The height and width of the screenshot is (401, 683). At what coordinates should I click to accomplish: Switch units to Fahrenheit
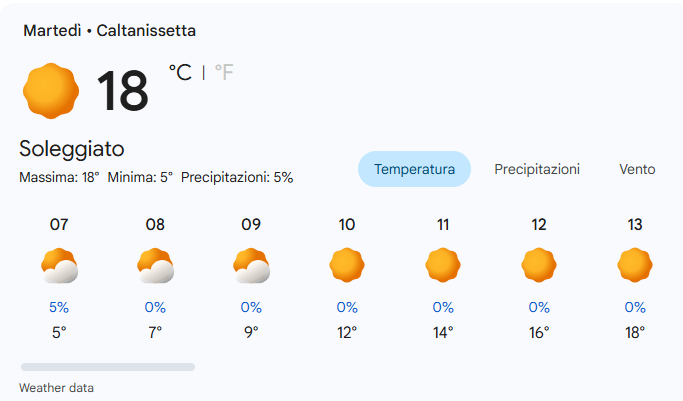pyautogui.click(x=224, y=72)
